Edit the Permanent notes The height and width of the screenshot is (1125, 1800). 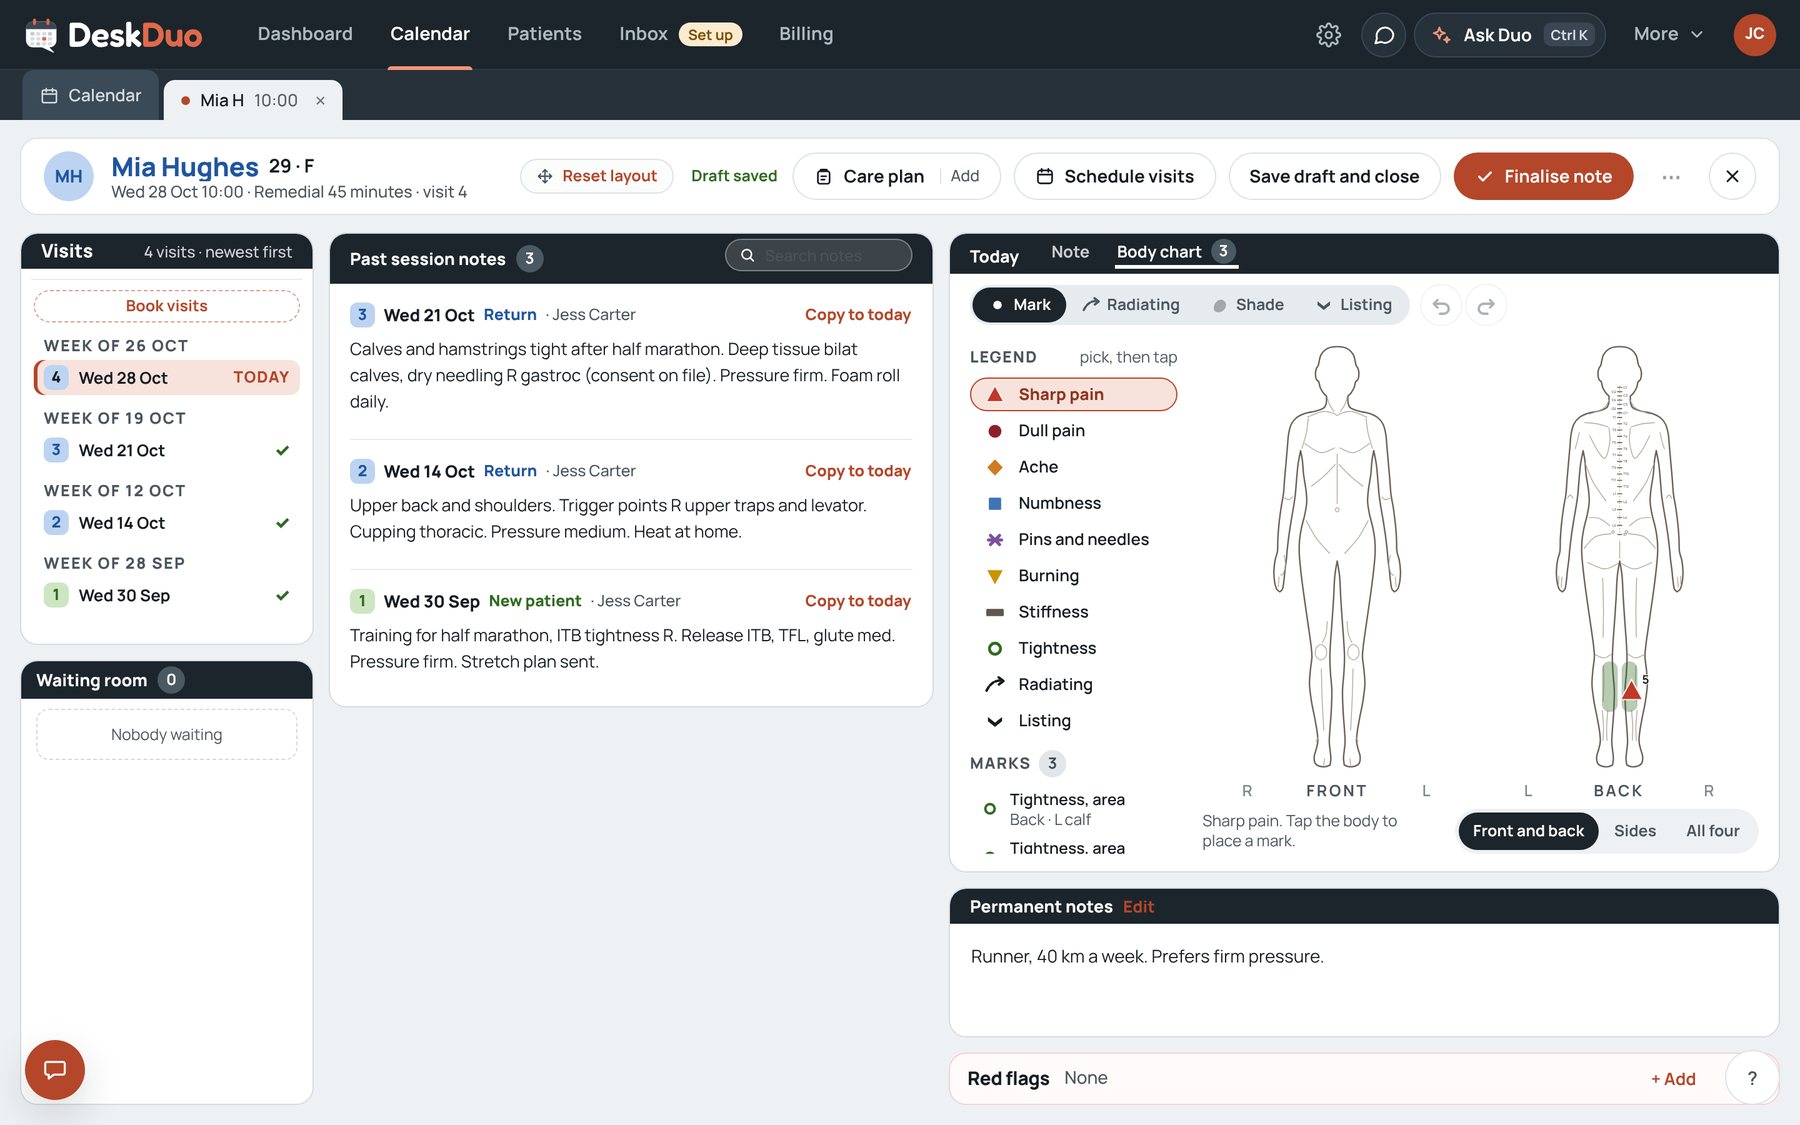pos(1138,907)
